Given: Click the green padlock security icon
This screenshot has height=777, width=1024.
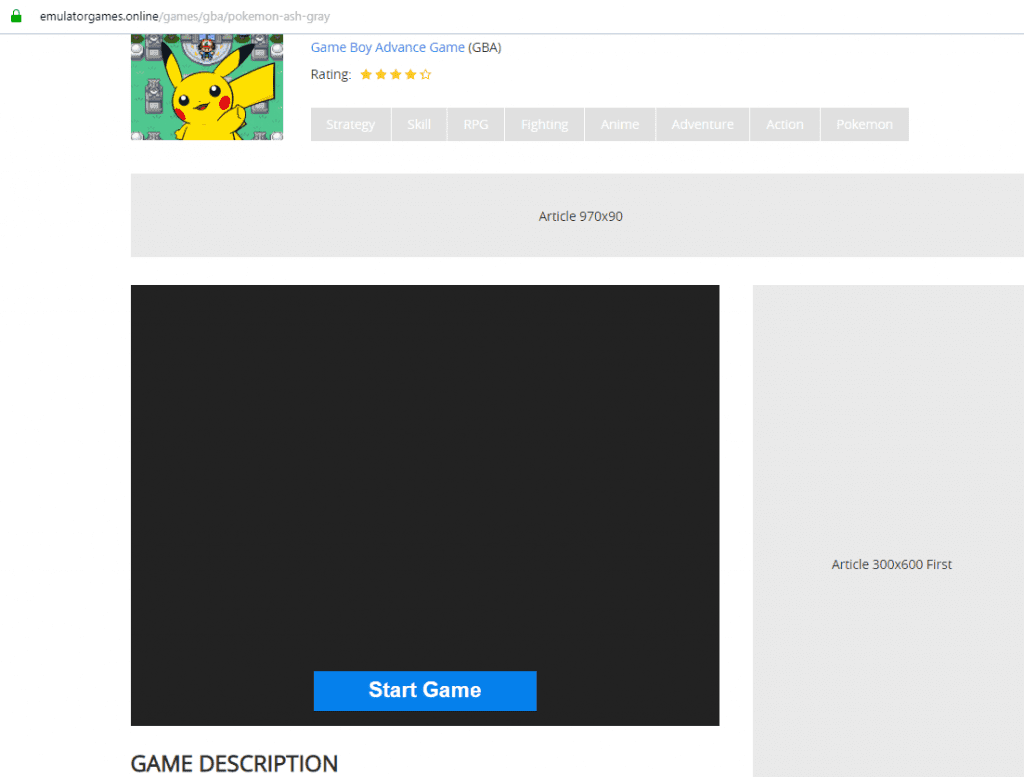Looking at the screenshot, I should coord(15,16).
